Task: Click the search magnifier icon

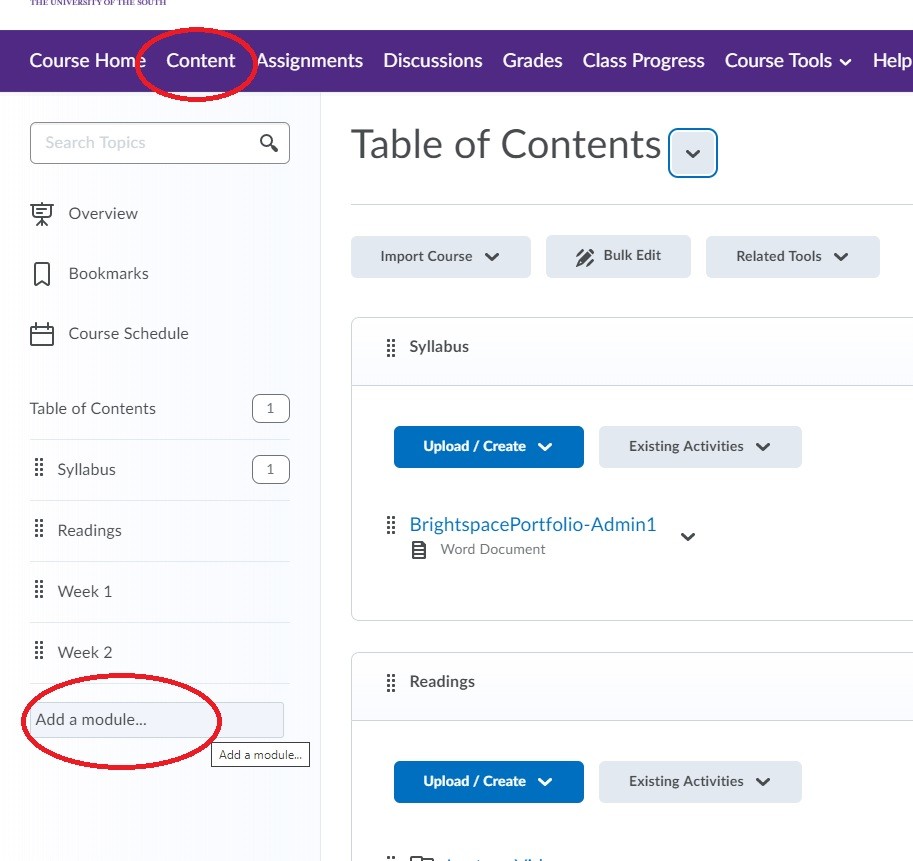Action: (x=268, y=143)
